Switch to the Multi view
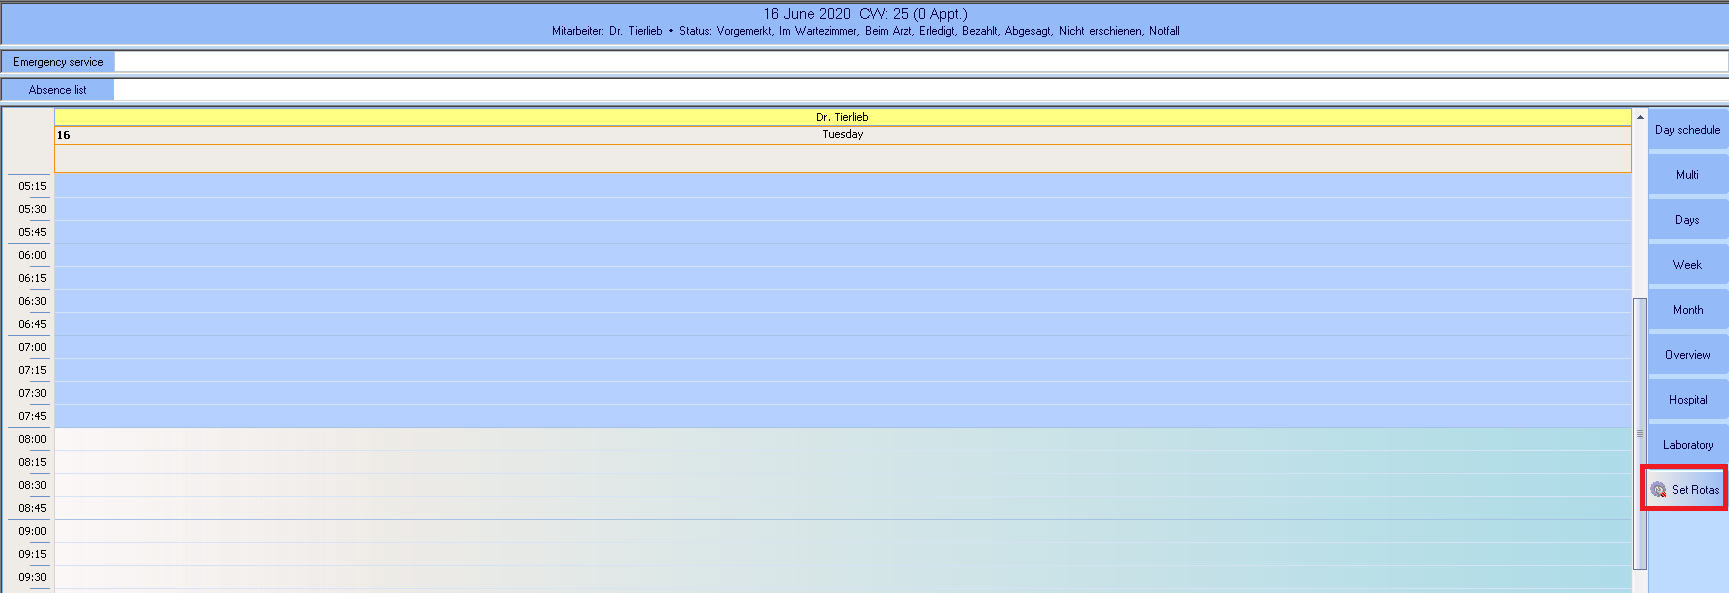1729x593 pixels. pos(1688,175)
